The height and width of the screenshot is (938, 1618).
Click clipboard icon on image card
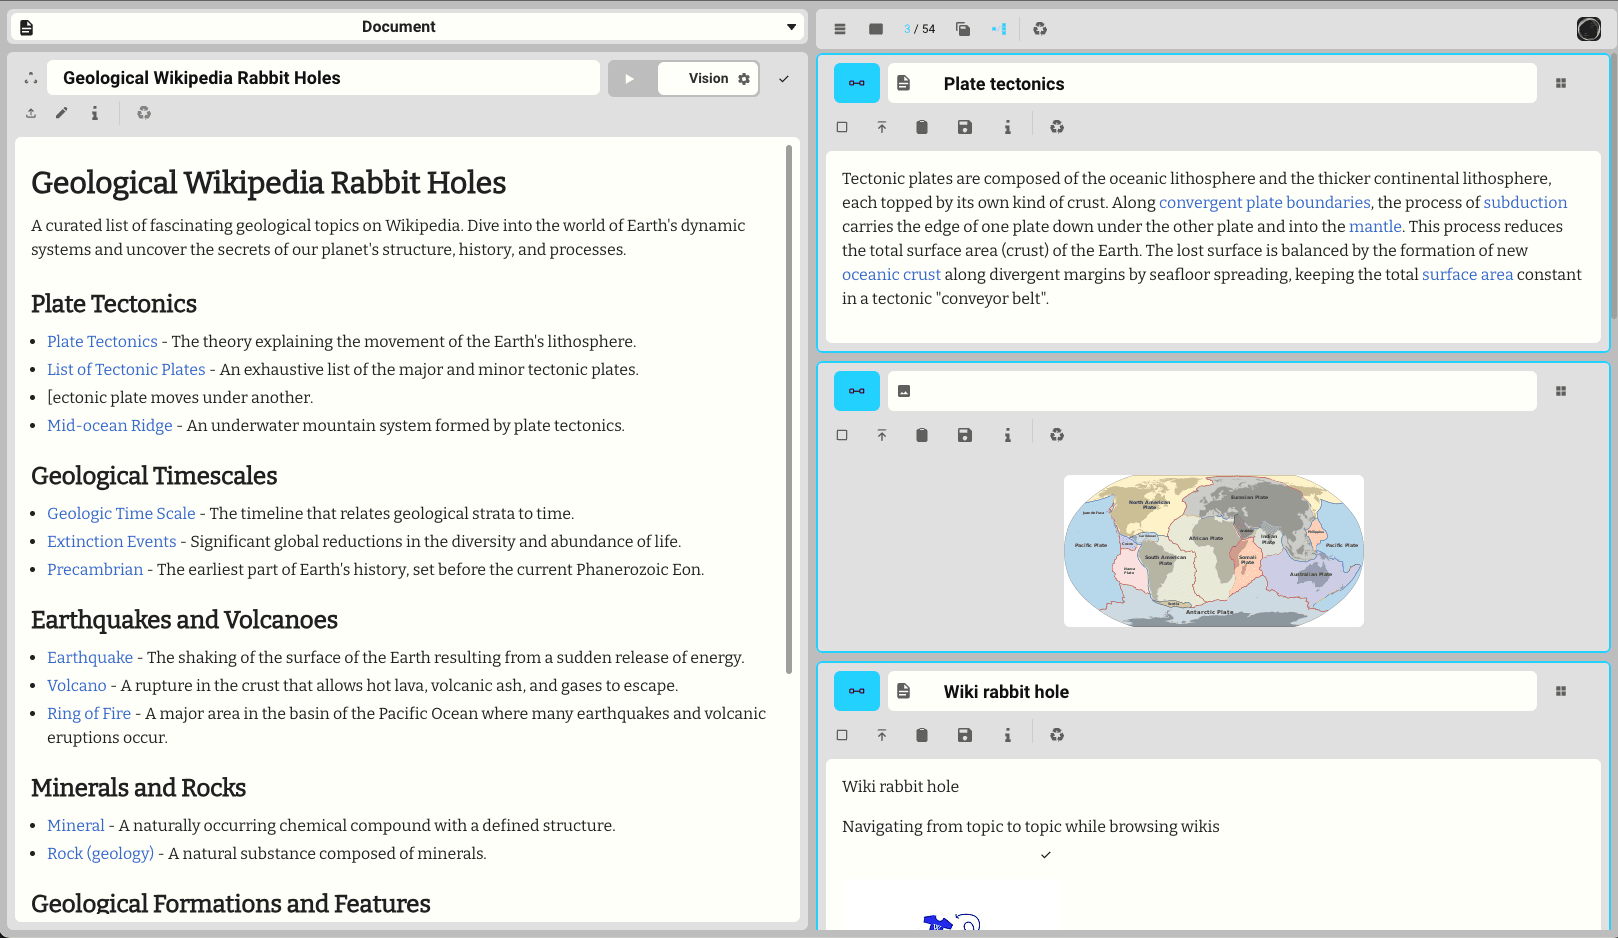(x=922, y=435)
